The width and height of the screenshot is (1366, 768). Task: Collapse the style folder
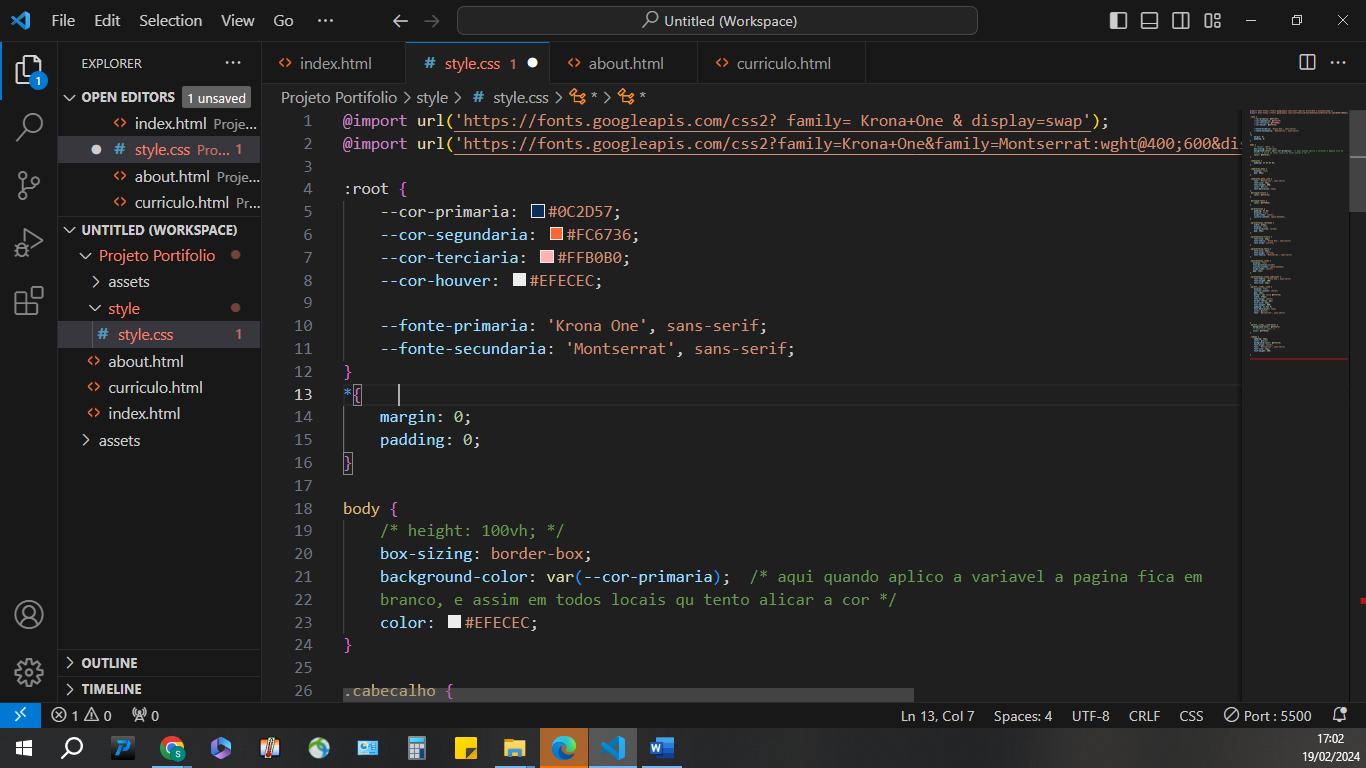coord(96,309)
